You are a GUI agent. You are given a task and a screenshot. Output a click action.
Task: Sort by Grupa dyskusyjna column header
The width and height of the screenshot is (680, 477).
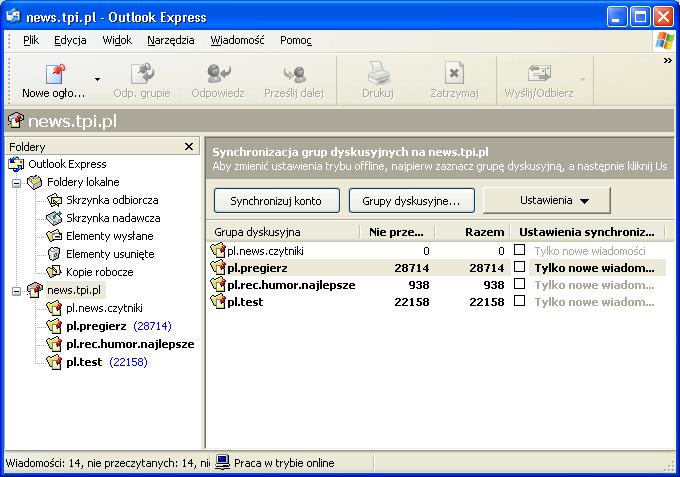(x=283, y=232)
